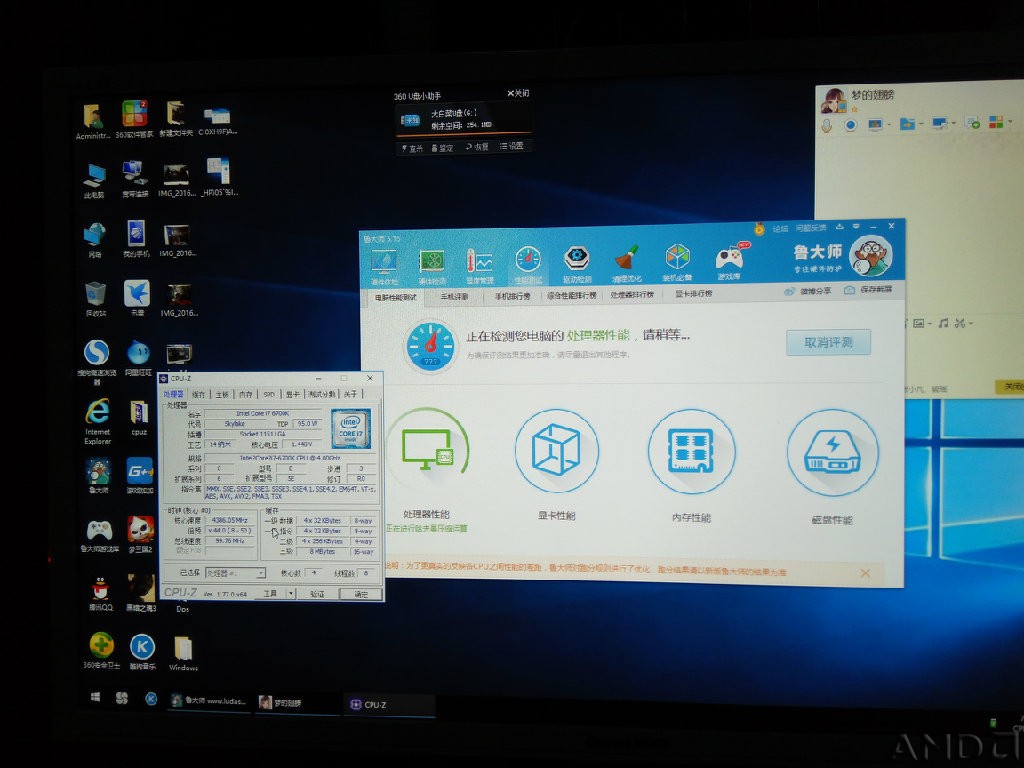Open hardware detection circuit-board icon in Ludashi
This screenshot has width=1024, height=768.
pyautogui.click(x=432, y=262)
